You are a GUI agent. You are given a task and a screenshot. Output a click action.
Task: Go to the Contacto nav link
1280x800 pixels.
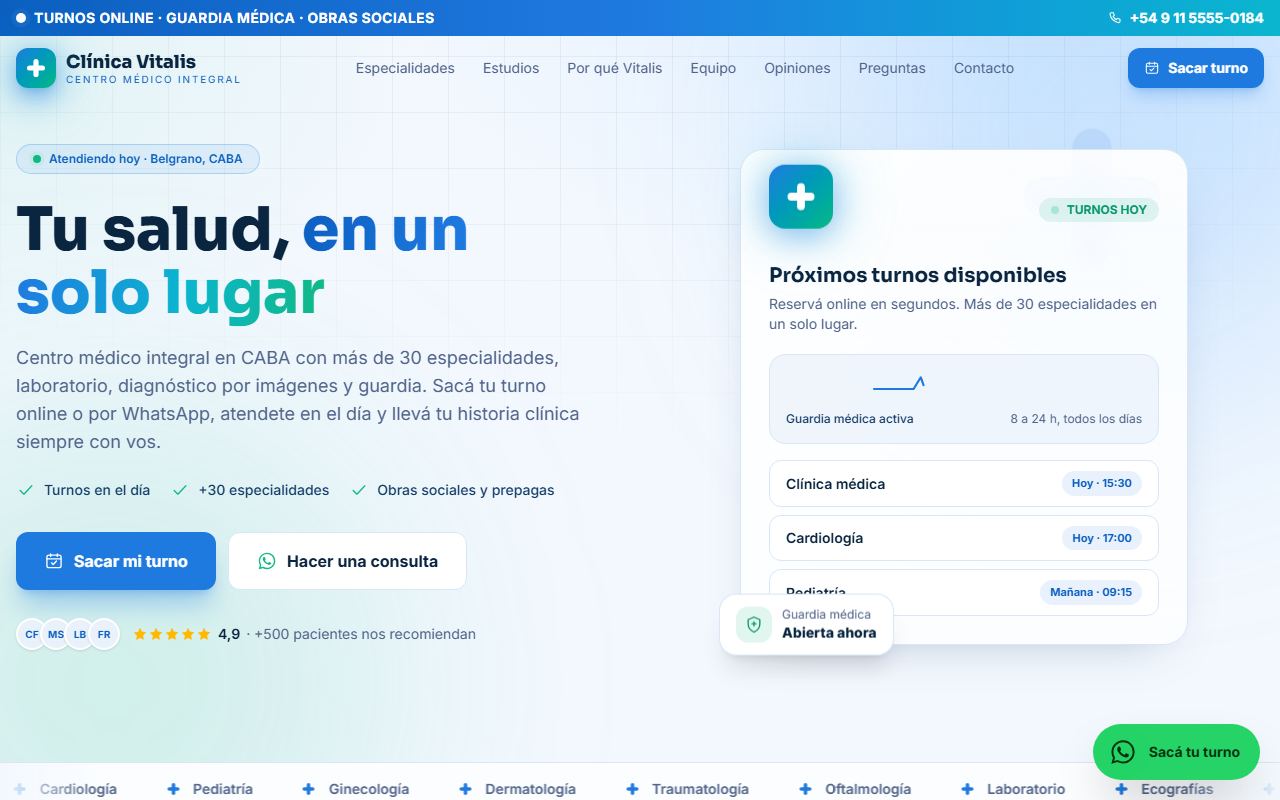984,68
